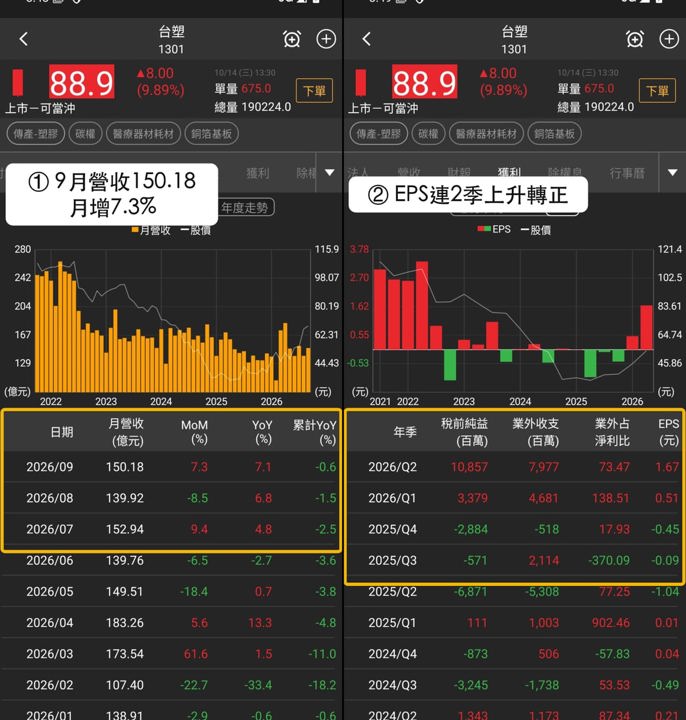Tap the 日期 column header

[62, 432]
